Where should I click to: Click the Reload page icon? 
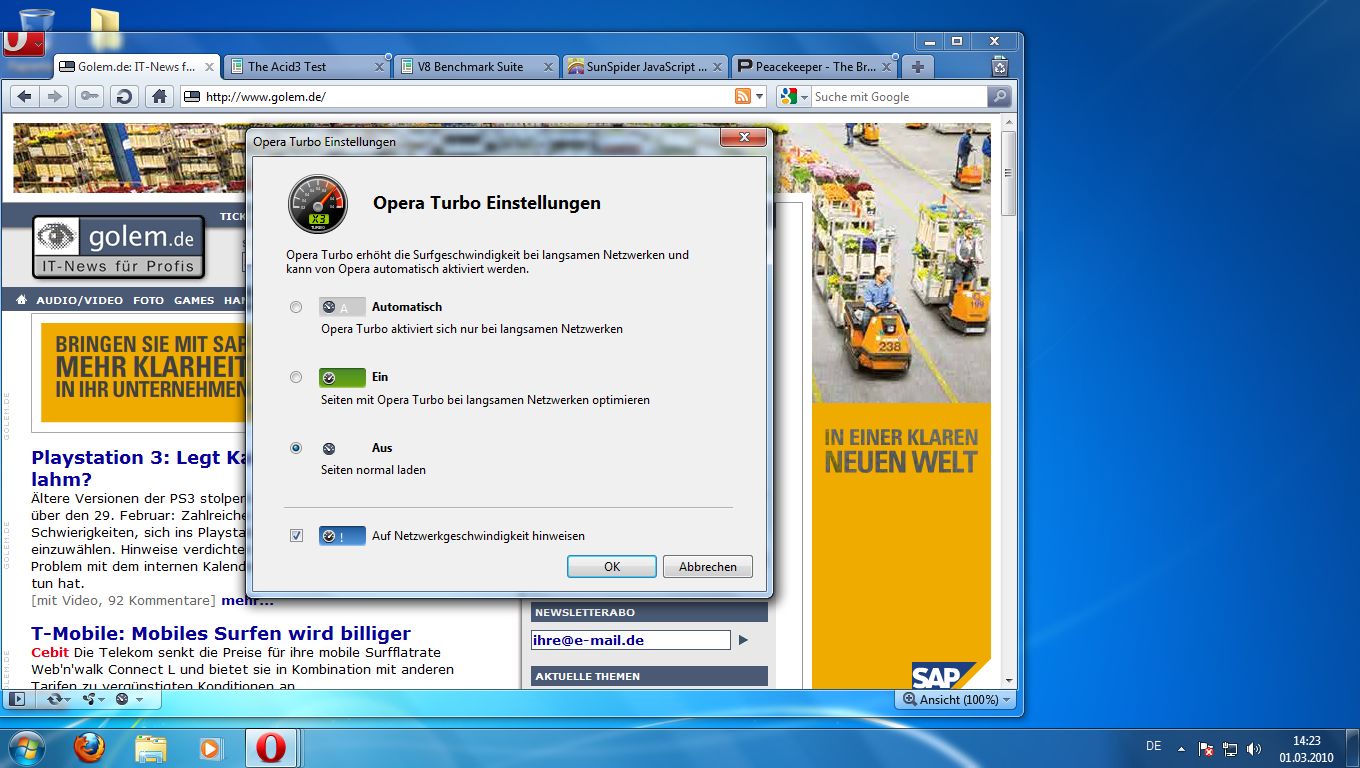(x=124, y=96)
